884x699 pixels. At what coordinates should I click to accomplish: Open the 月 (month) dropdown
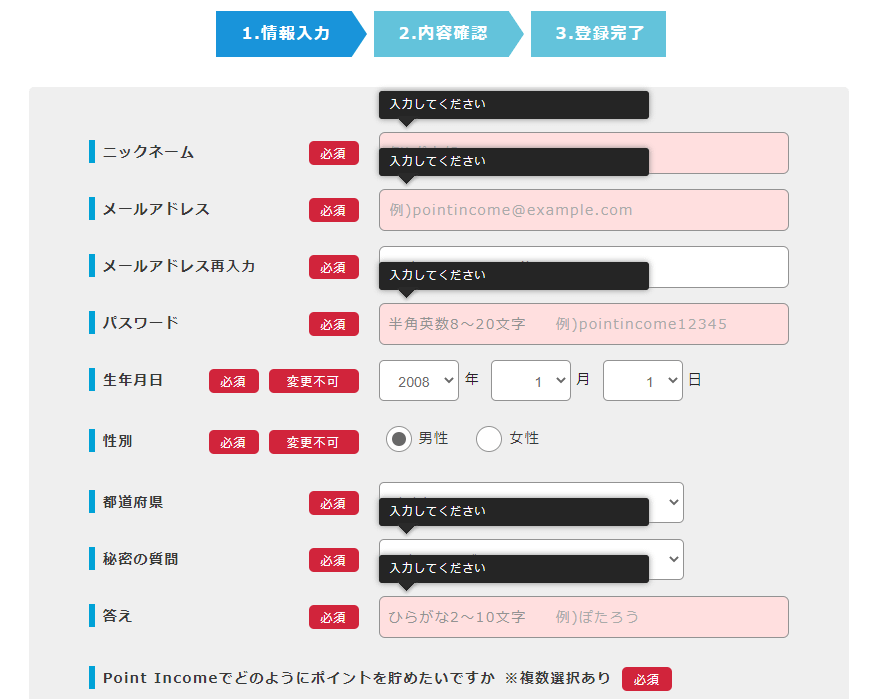tap(530, 380)
